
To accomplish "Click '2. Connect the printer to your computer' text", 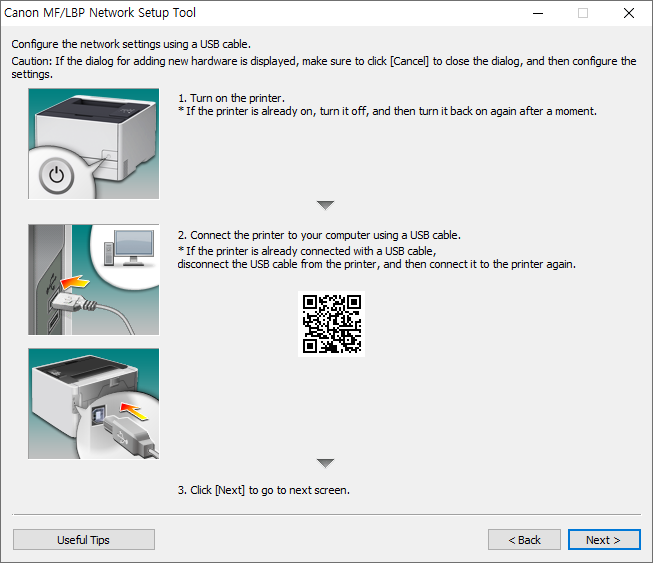I will click(x=319, y=235).
